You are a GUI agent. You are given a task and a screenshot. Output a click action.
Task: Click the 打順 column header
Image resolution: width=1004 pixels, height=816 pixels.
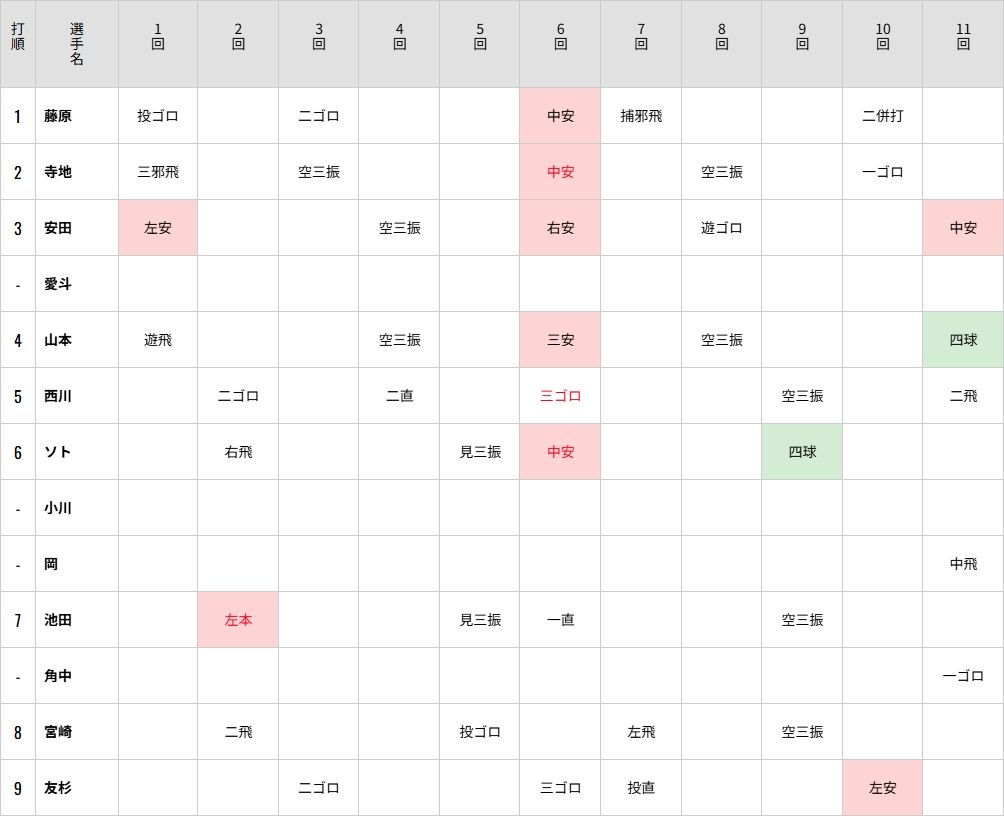(x=18, y=44)
